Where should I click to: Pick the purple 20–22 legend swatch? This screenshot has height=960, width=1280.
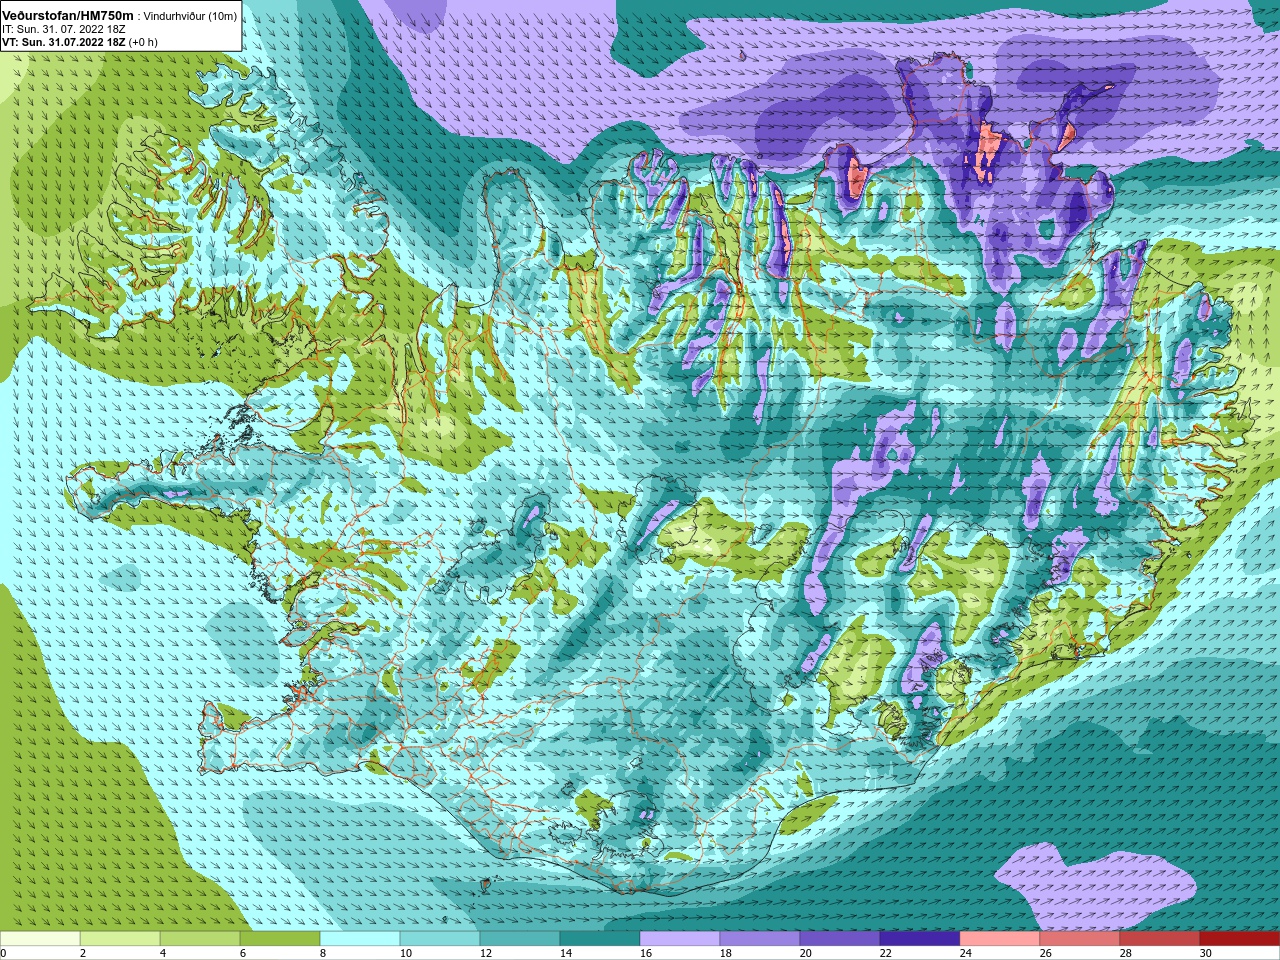tap(840, 938)
